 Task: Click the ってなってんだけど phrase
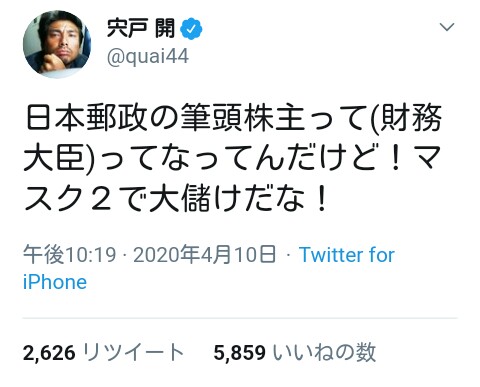click(x=234, y=158)
